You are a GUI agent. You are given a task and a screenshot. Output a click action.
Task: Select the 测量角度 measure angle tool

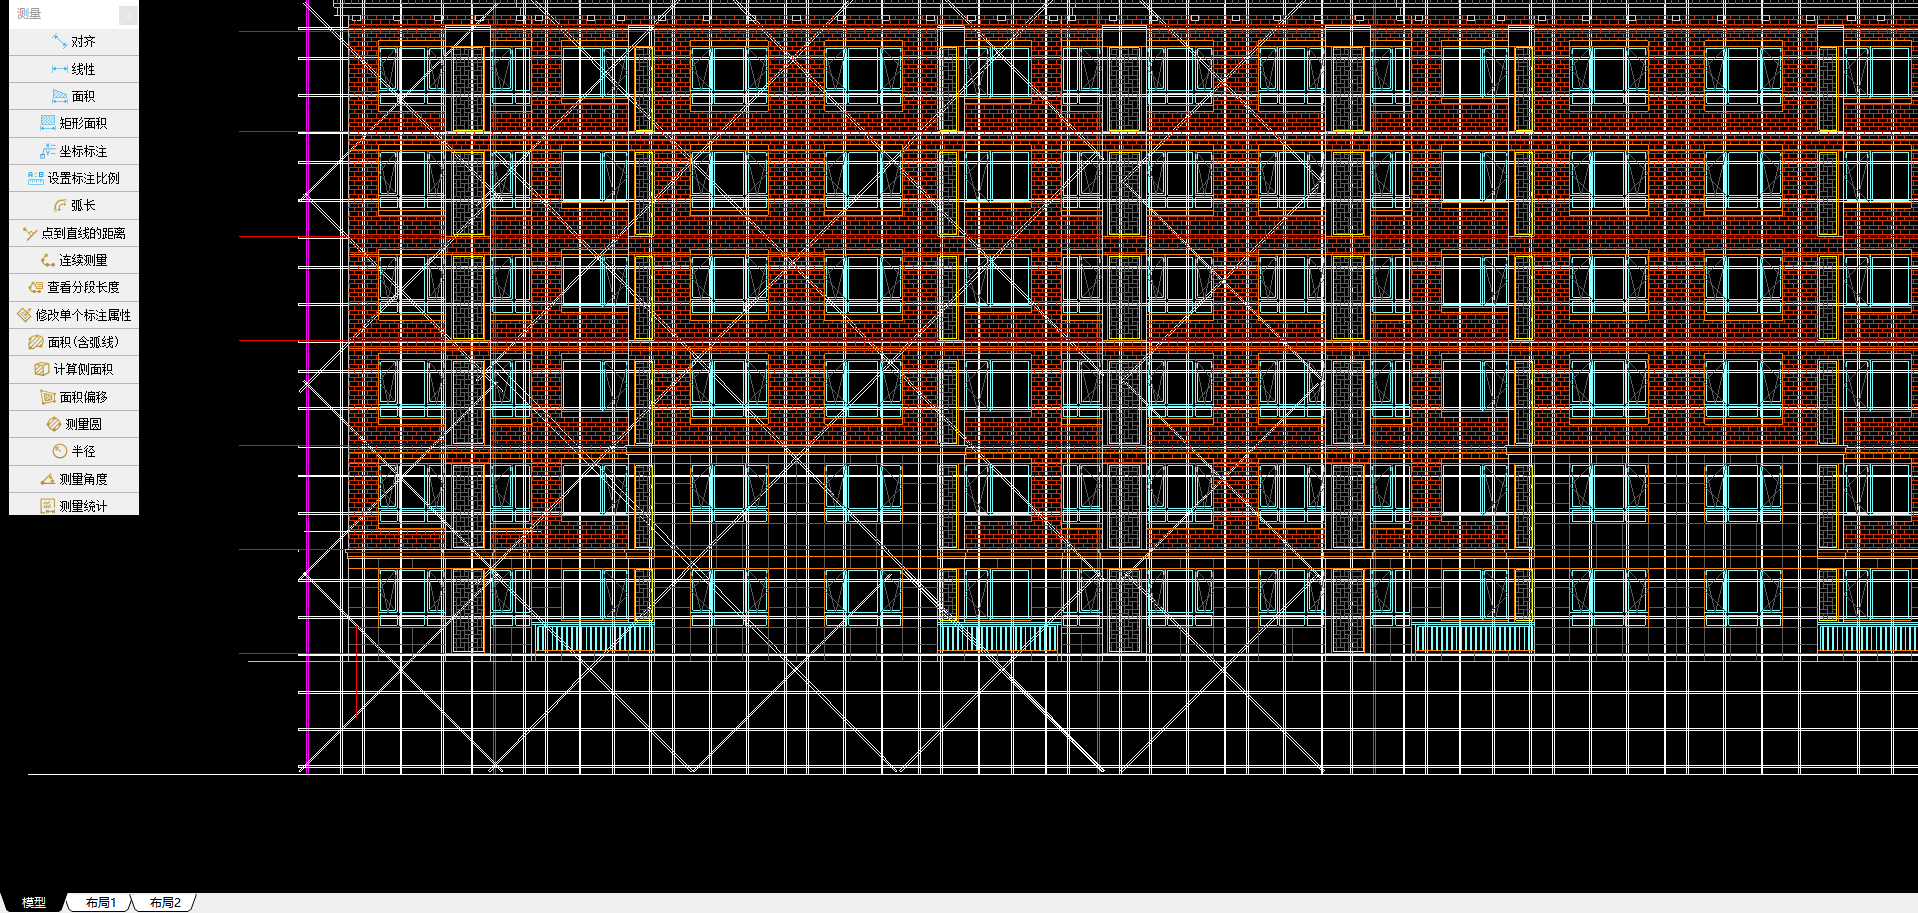[74, 479]
